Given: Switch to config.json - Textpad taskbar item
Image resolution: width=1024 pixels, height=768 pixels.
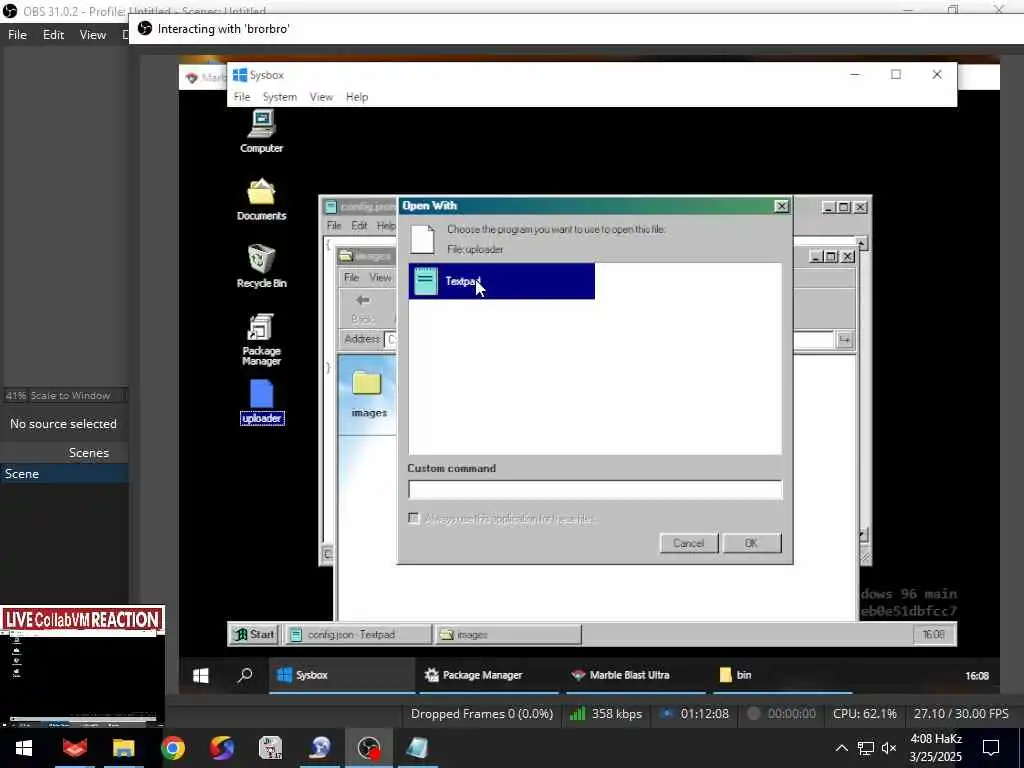Looking at the screenshot, I should coord(359,634).
